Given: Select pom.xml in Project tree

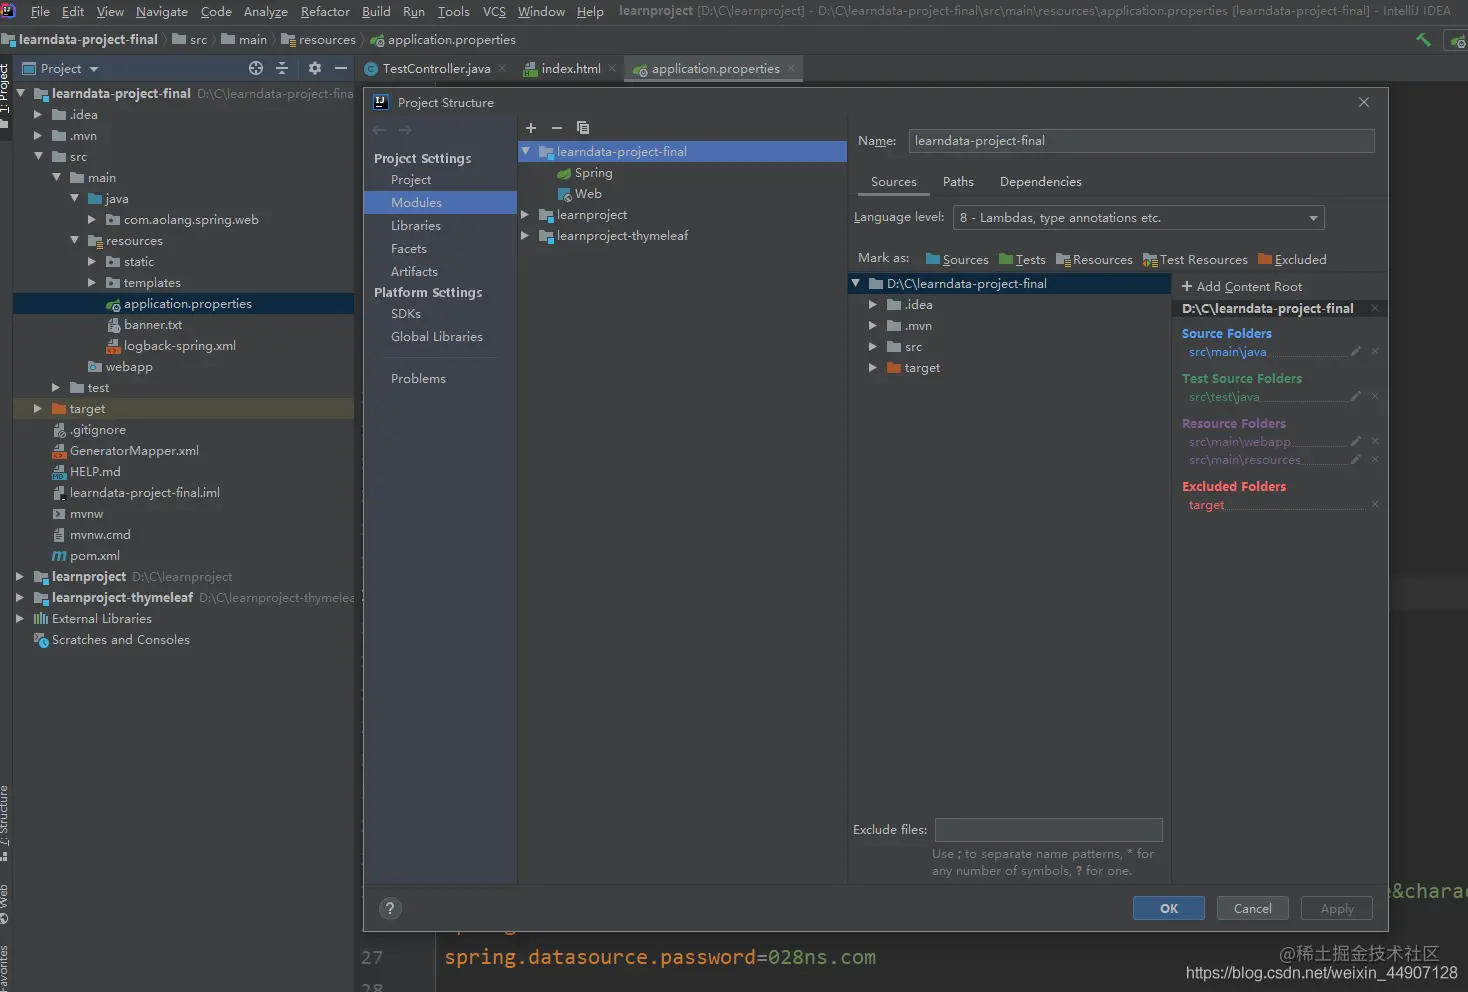Looking at the screenshot, I should point(94,556).
